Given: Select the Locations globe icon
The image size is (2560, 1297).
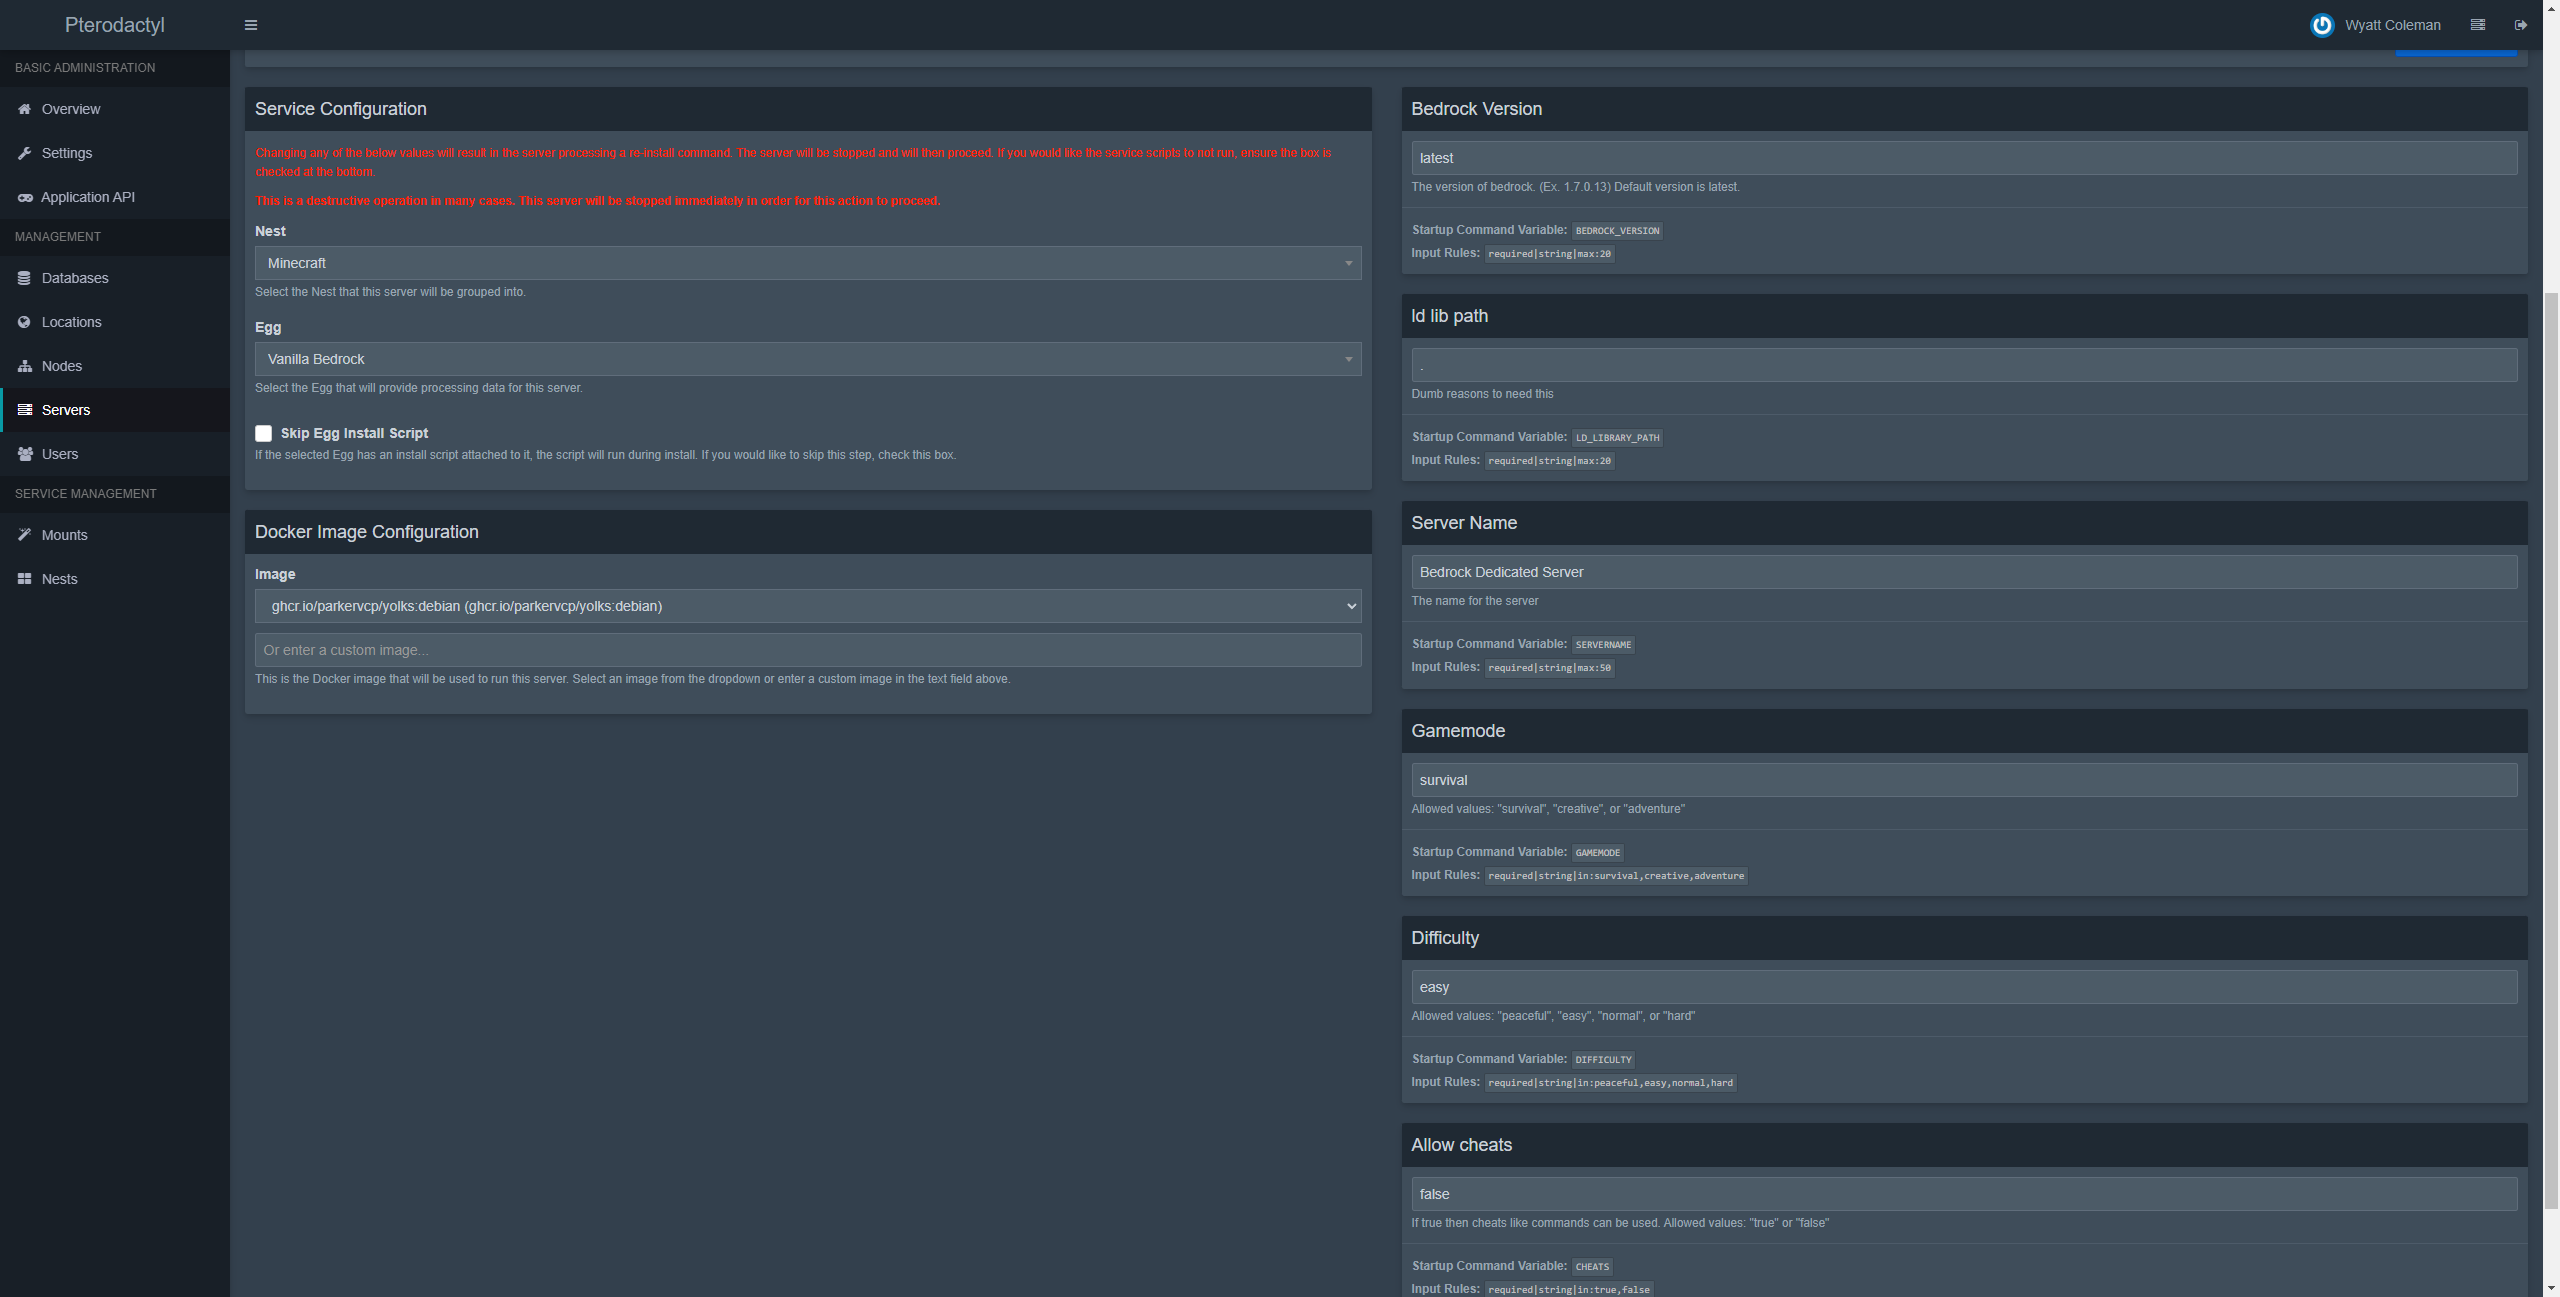Looking at the screenshot, I should pyautogui.click(x=25, y=322).
